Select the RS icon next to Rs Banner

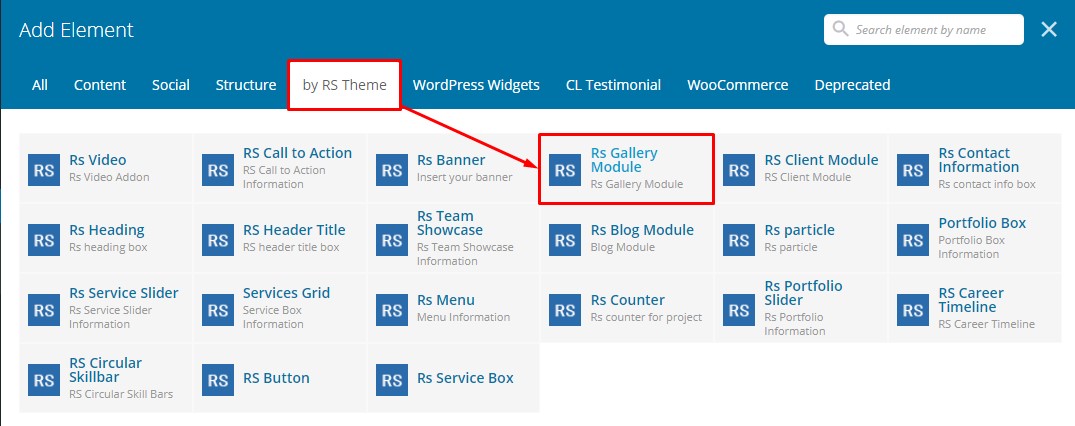(x=392, y=169)
